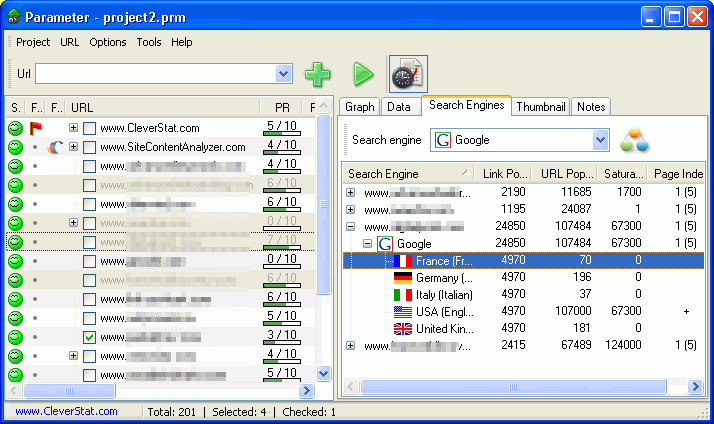Sort URL list by PR column header
Image resolution: width=714 pixels, height=424 pixels.
[282, 108]
